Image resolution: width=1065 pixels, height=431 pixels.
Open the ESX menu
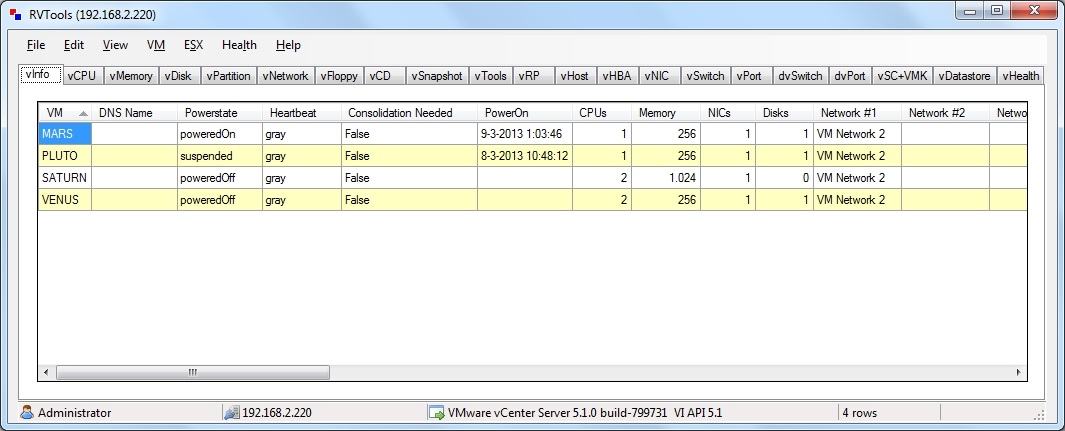tap(193, 45)
